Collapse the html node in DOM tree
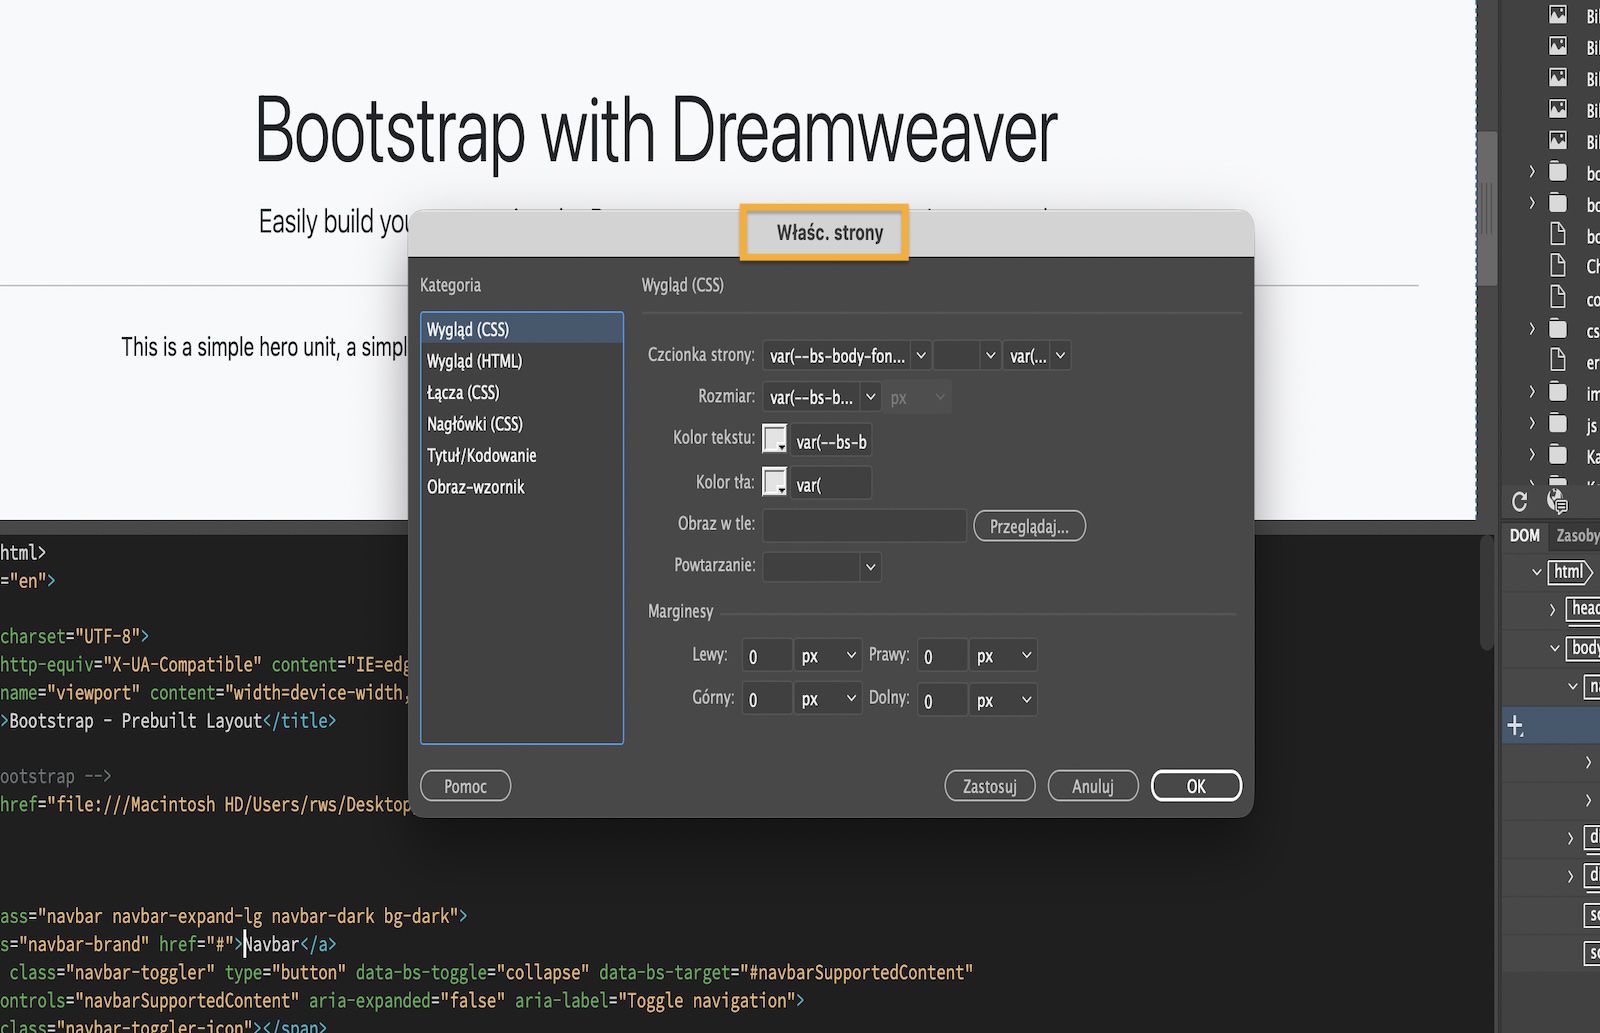 pyautogui.click(x=1537, y=572)
